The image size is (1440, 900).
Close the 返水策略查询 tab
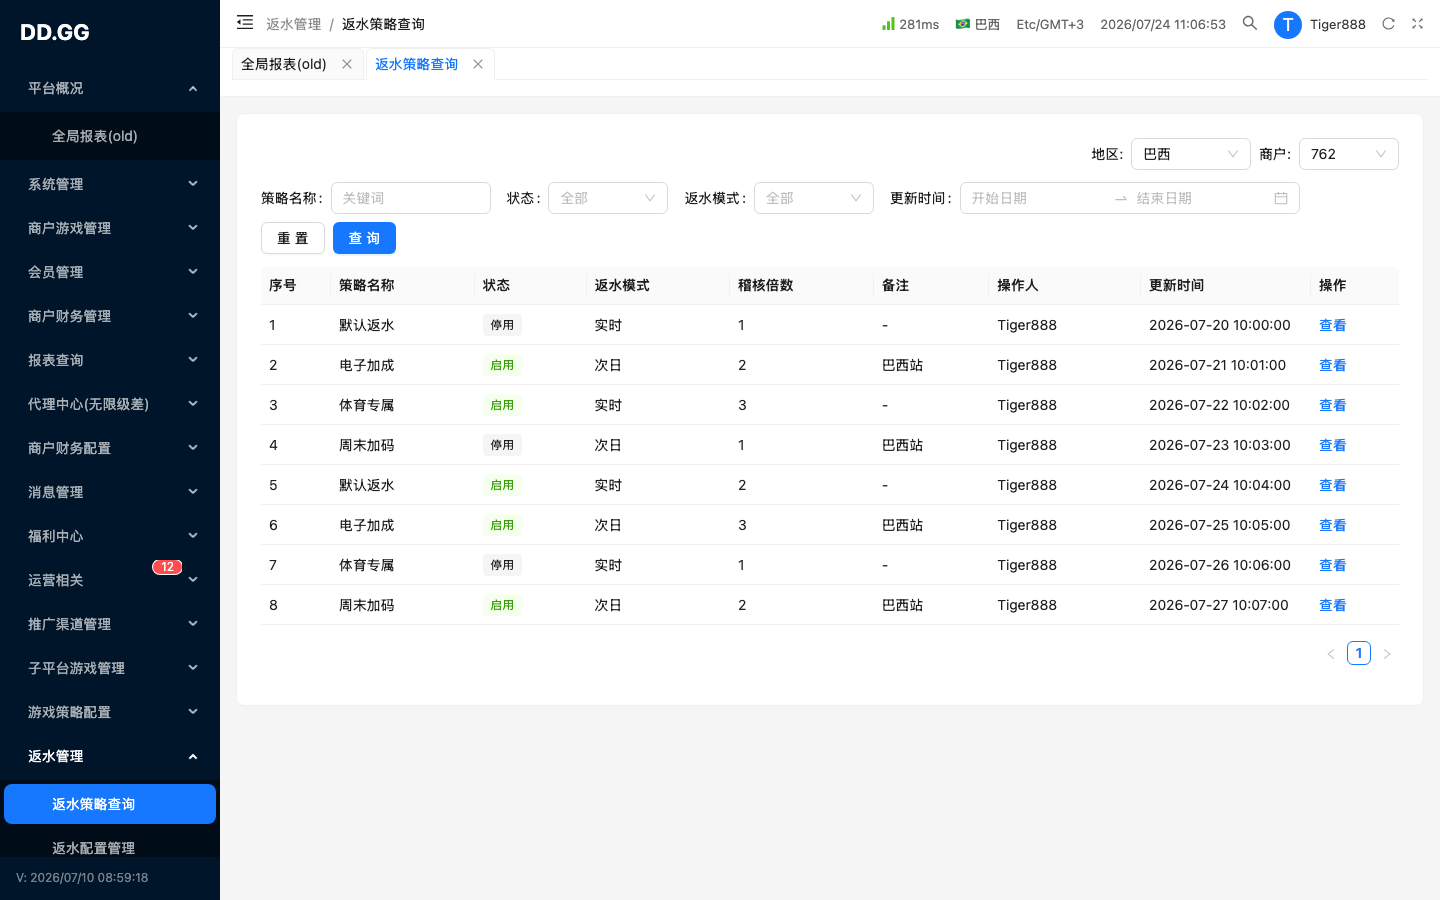(x=478, y=64)
